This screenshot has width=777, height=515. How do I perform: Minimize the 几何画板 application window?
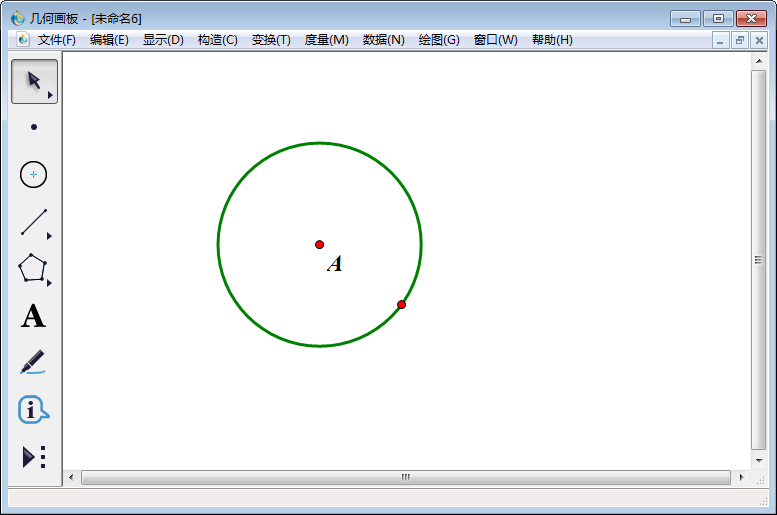685,19
